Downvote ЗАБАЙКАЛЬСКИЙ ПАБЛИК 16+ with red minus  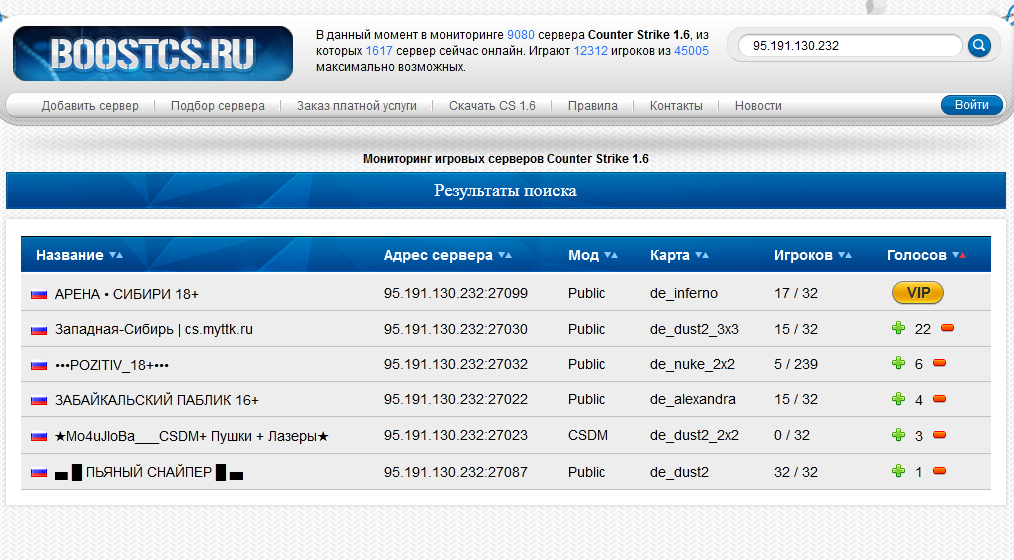tap(940, 398)
